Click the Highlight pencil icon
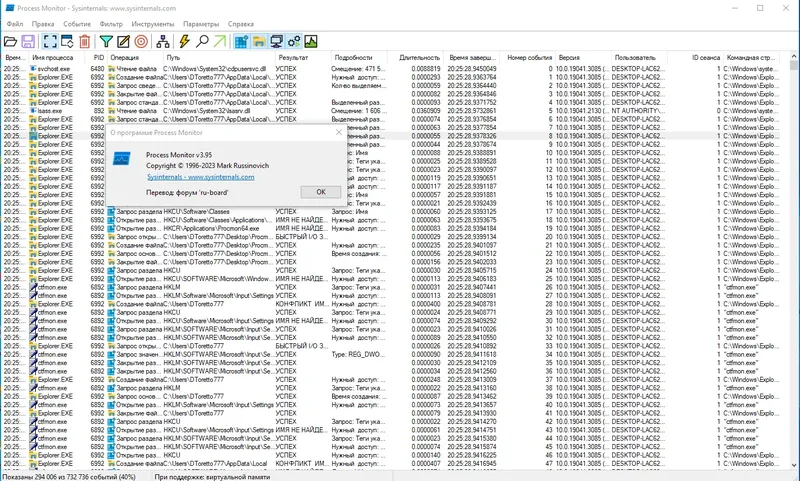Viewport: 800px width, 481px height. tap(123, 41)
